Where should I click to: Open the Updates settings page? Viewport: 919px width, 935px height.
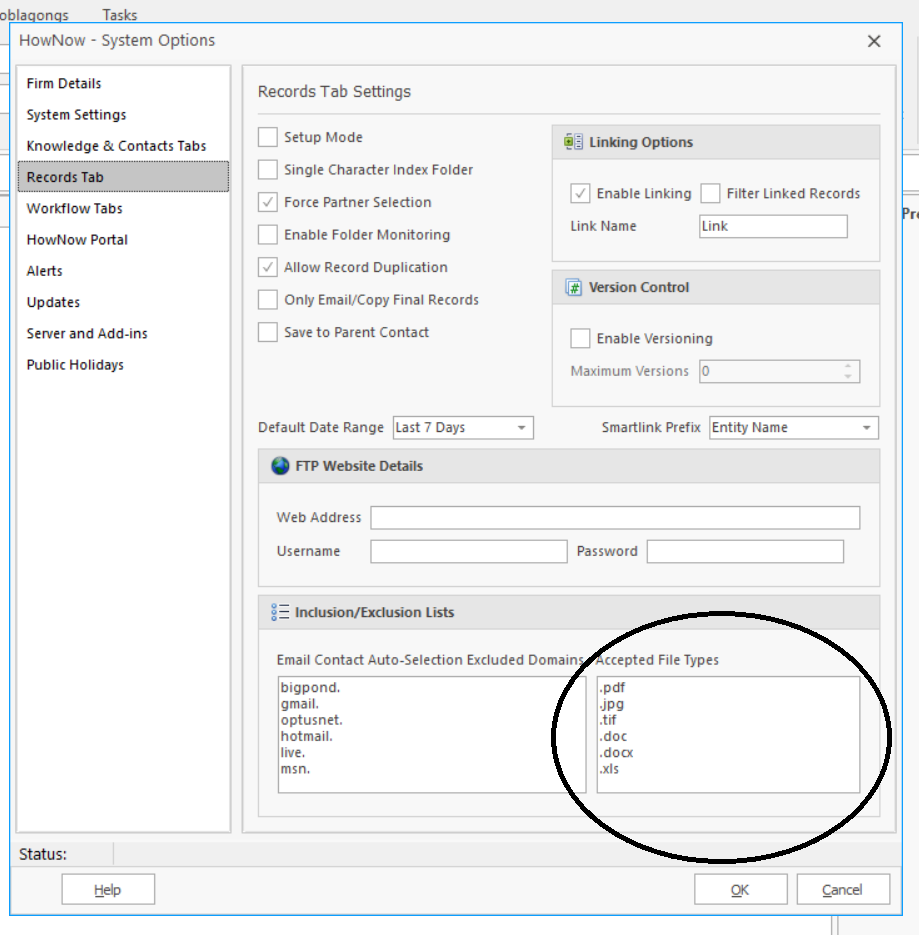(x=53, y=302)
